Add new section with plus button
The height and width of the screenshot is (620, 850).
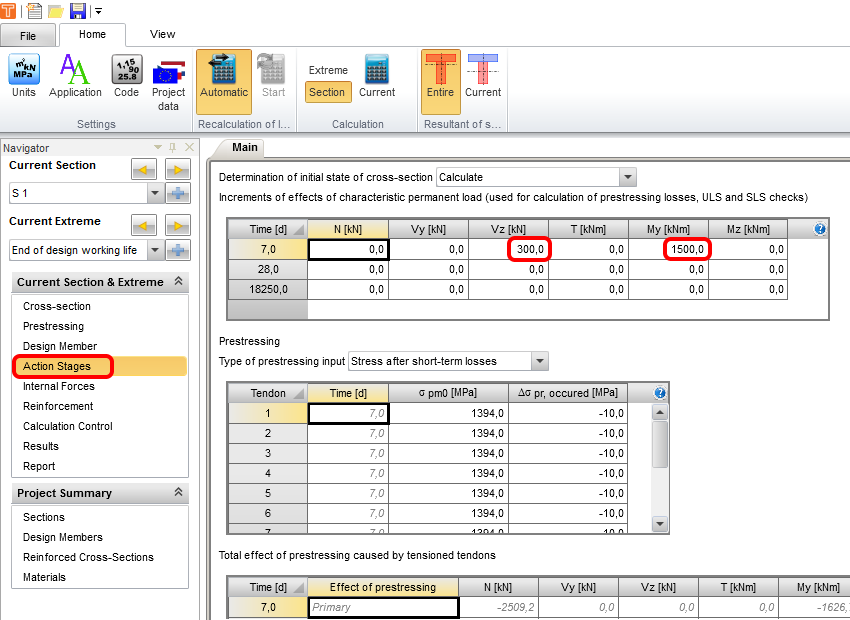pos(178,194)
